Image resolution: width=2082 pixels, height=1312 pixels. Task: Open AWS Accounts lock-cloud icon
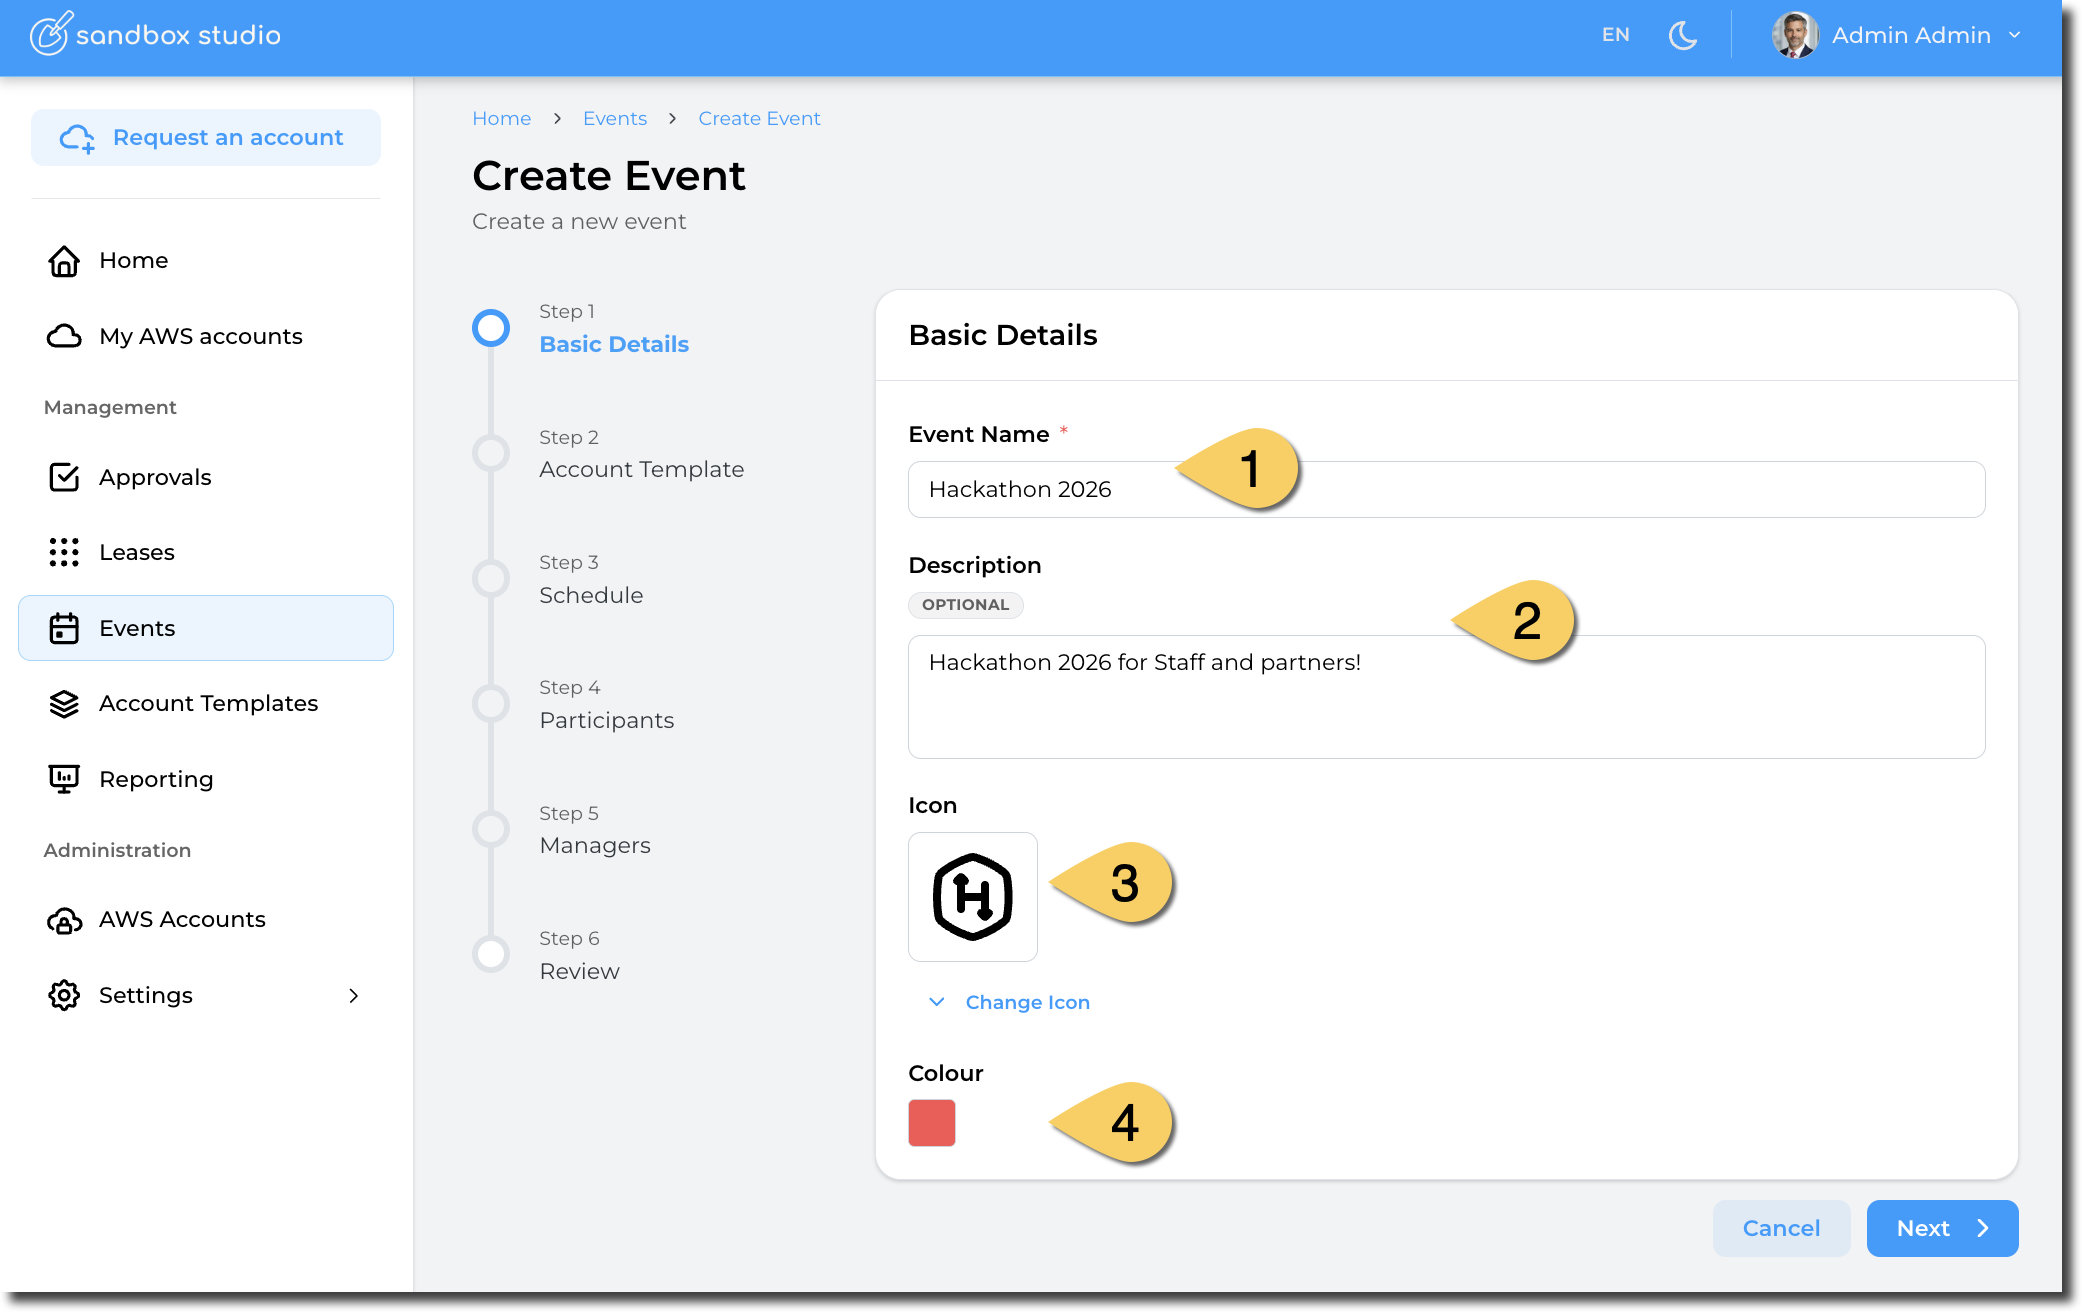(x=64, y=920)
